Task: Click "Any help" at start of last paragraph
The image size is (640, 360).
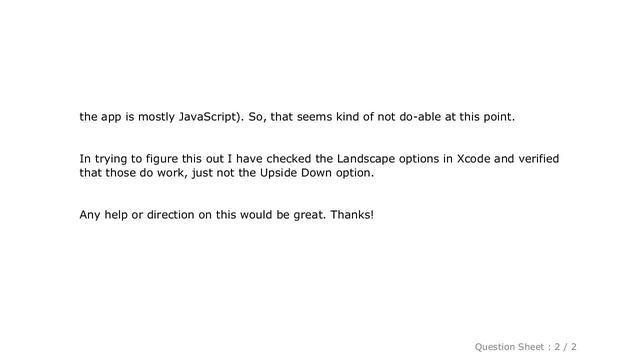Action: click(x=103, y=215)
